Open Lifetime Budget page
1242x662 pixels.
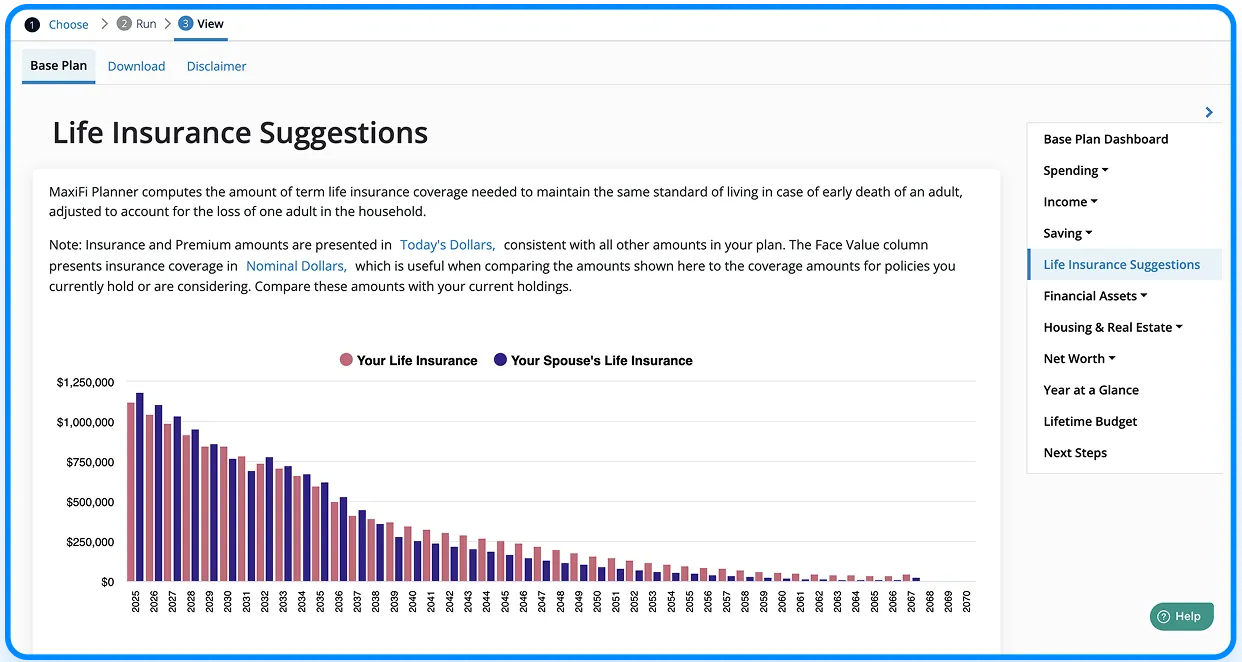(x=1090, y=421)
